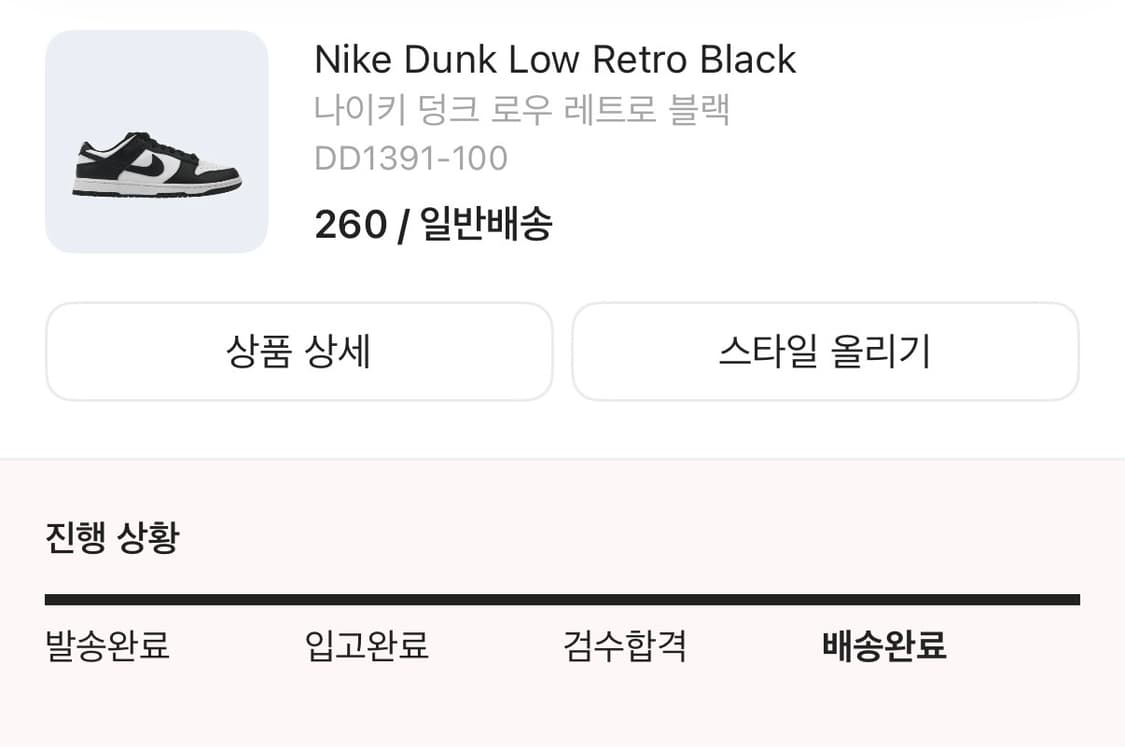Tap the word Black in the product title
The width and height of the screenshot is (1125, 747).
pos(747,60)
